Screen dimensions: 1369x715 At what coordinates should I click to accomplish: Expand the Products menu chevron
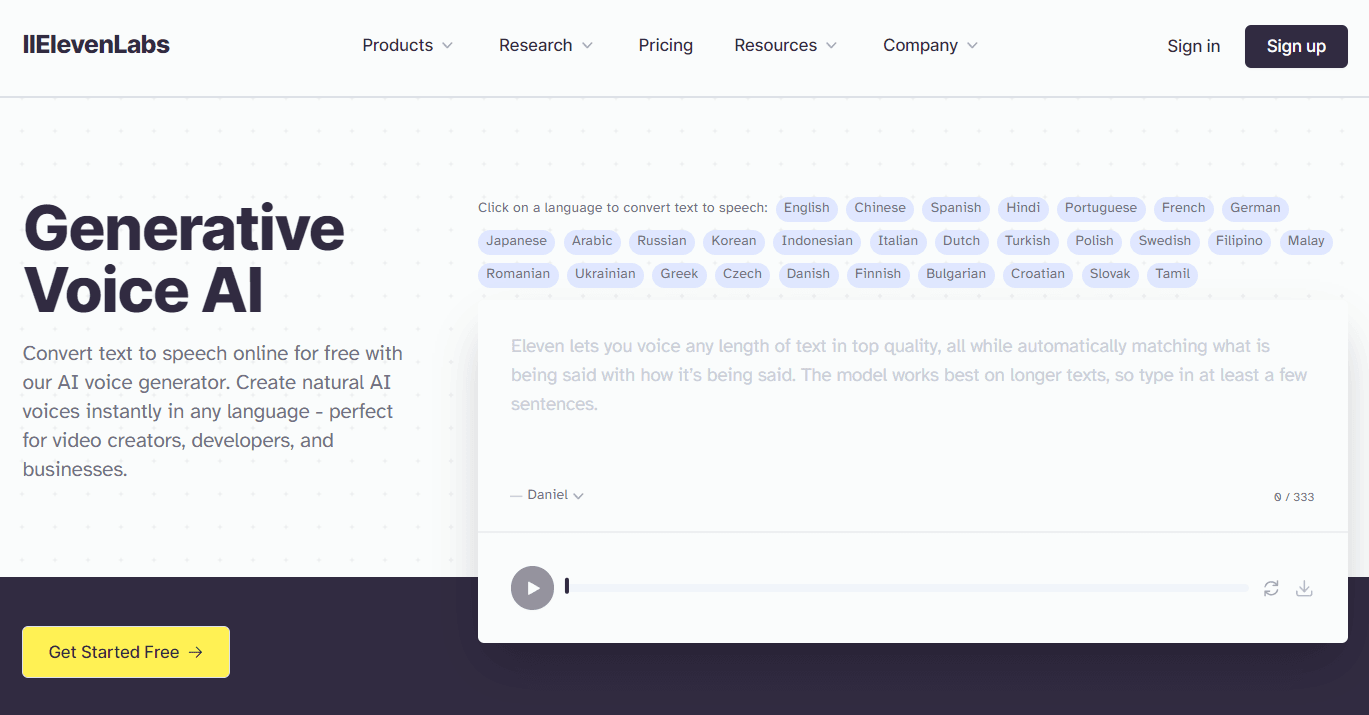coord(447,46)
